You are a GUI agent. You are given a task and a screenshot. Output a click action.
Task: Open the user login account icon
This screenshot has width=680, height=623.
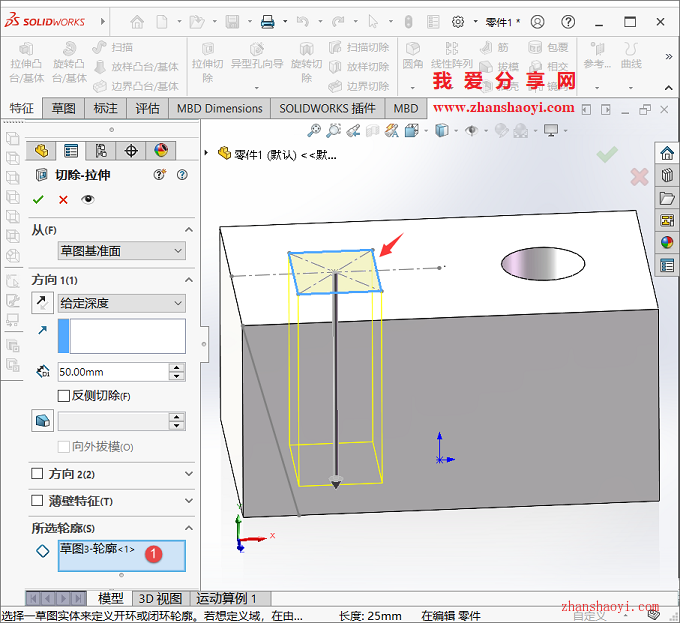[537, 22]
